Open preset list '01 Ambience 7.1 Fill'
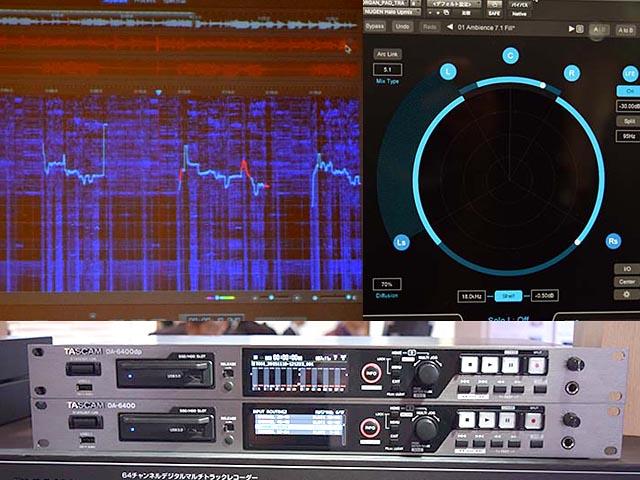This screenshot has width=640, height=480. point(486,28)
